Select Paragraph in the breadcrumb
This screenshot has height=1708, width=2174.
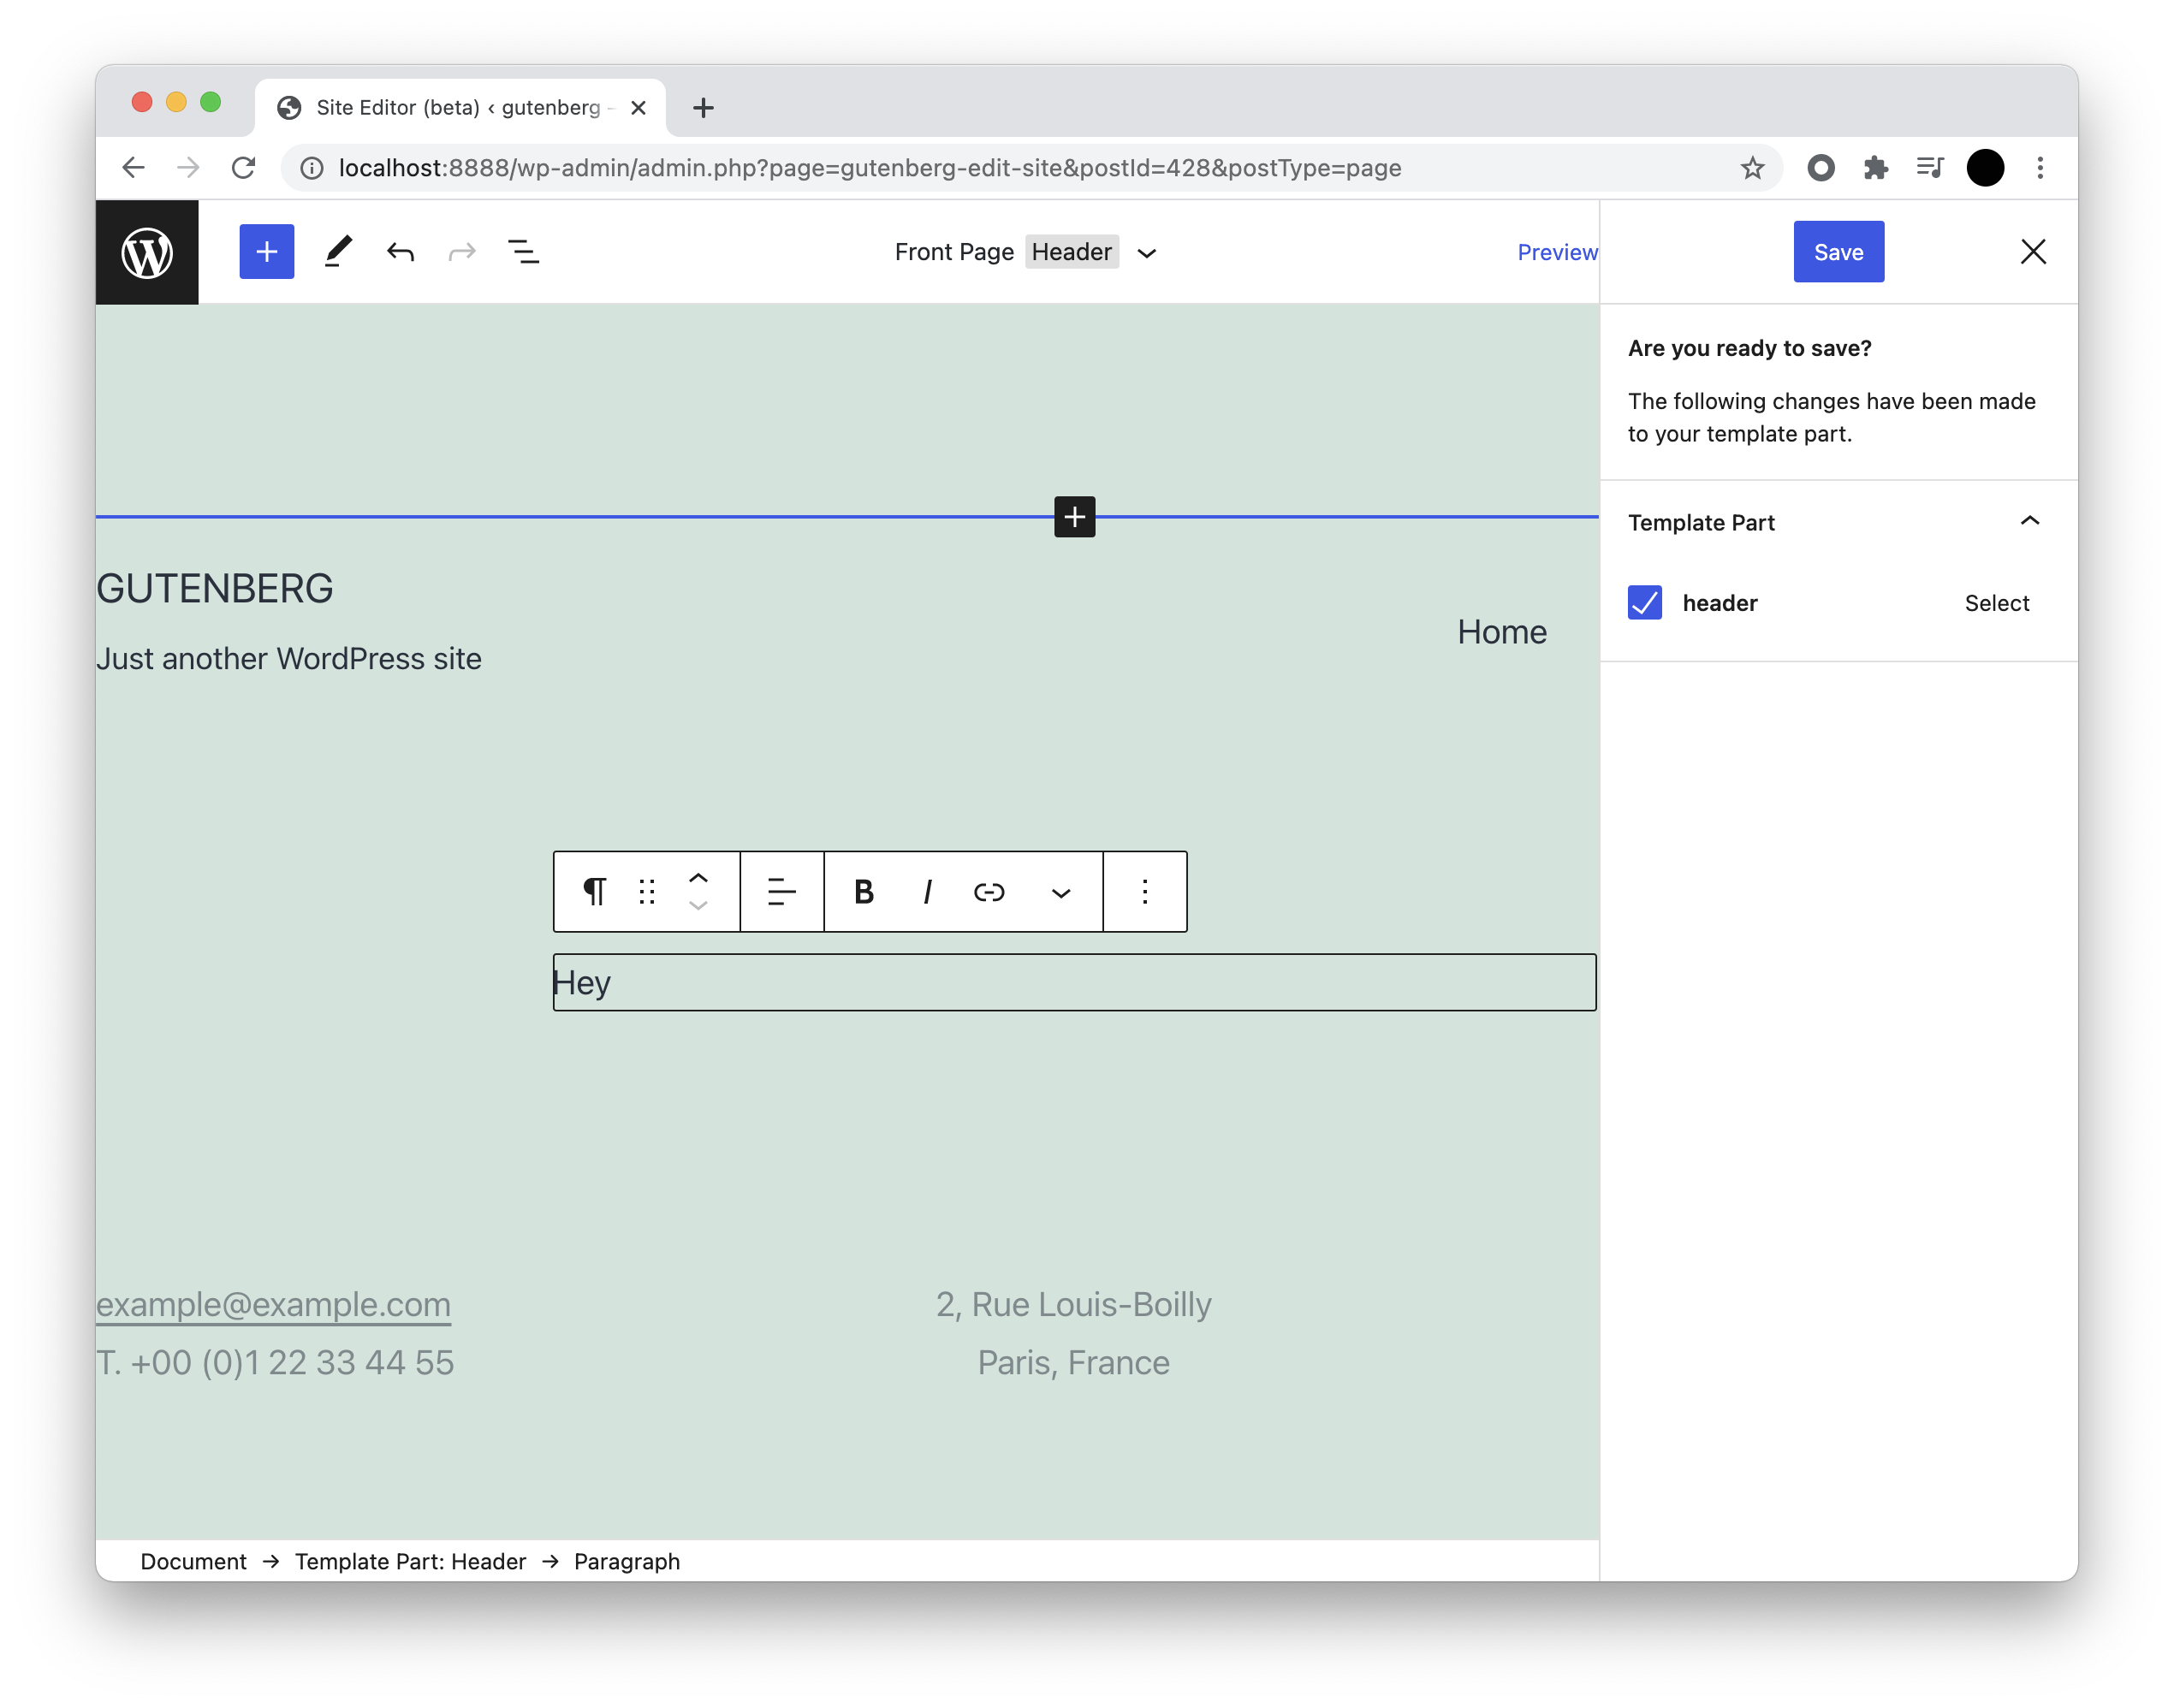coord(627,1561)
